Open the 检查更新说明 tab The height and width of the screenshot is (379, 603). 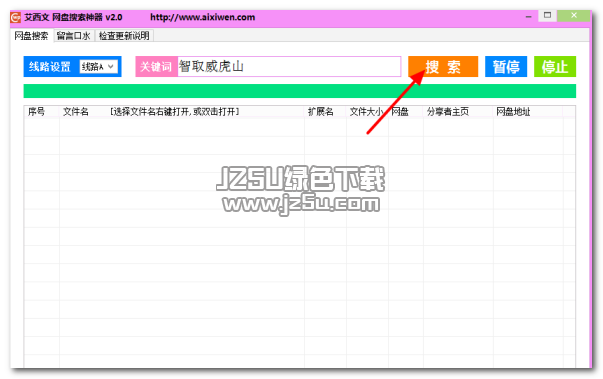click(x=124, y=36)
